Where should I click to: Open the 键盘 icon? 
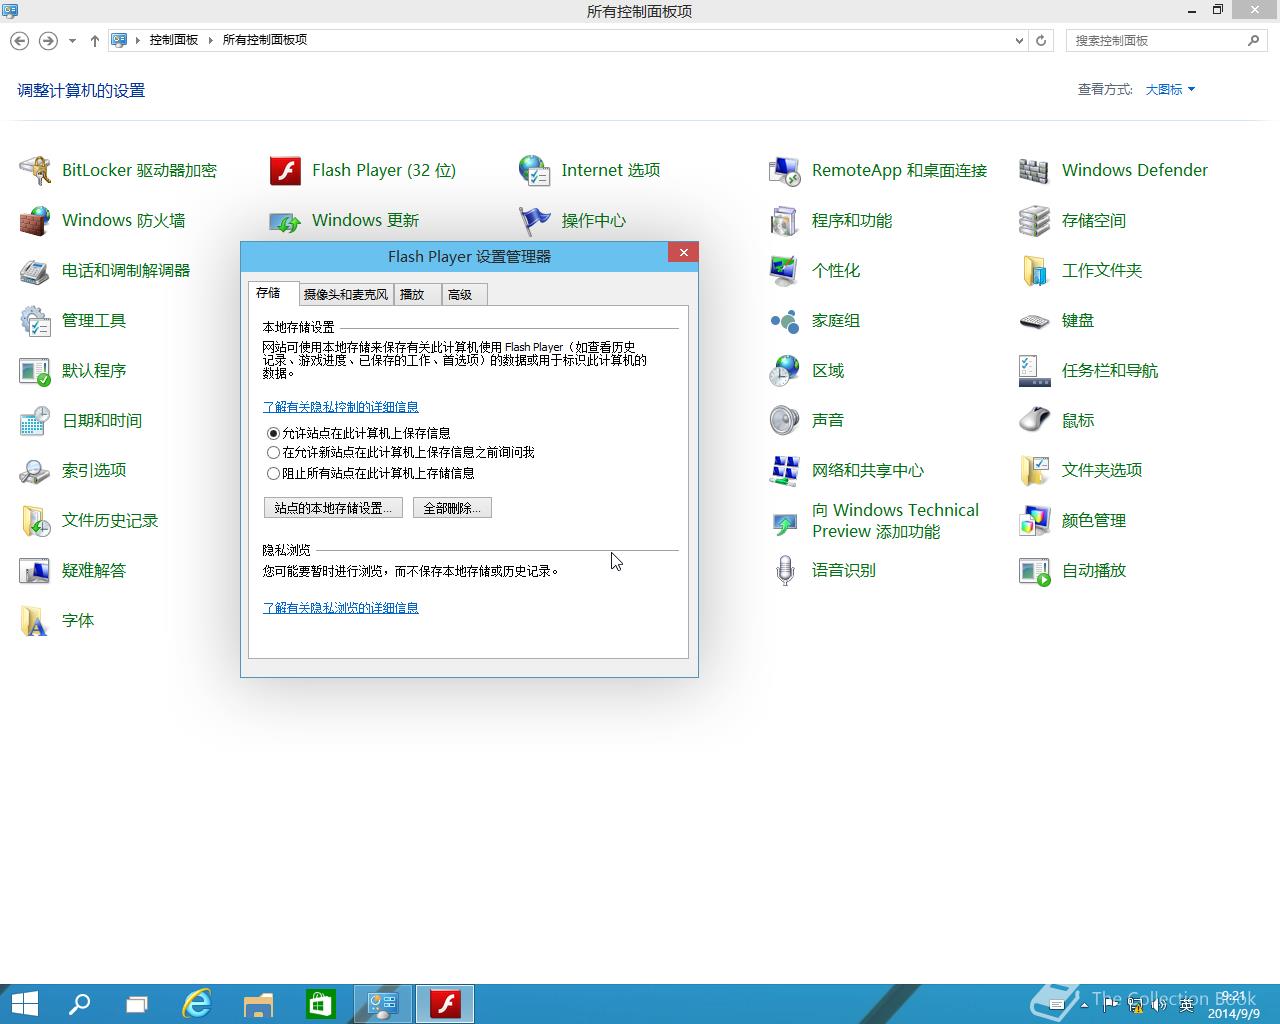coord(1035,320)
